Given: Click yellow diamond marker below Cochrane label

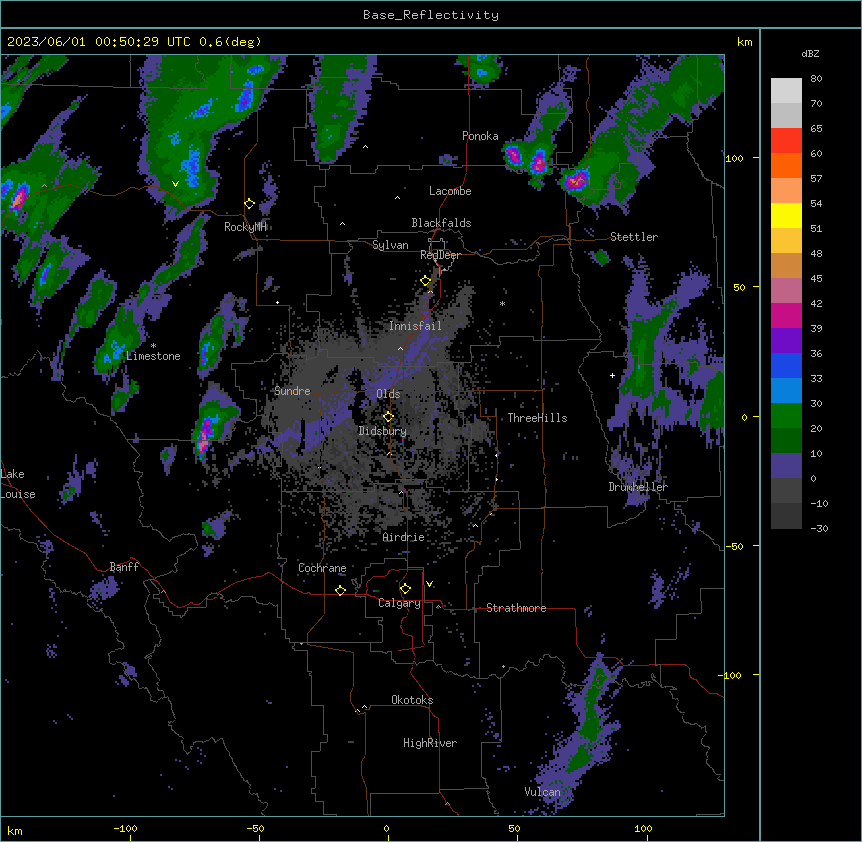Looking at the screenshot, I should [340, 590].
